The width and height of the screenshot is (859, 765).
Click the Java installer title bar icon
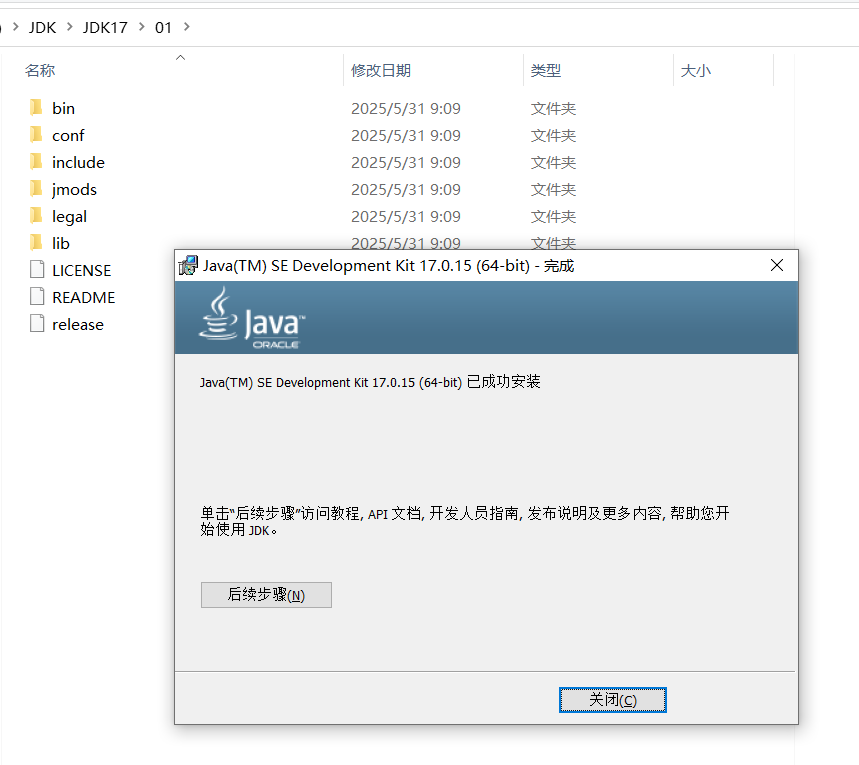coord(188,266)
